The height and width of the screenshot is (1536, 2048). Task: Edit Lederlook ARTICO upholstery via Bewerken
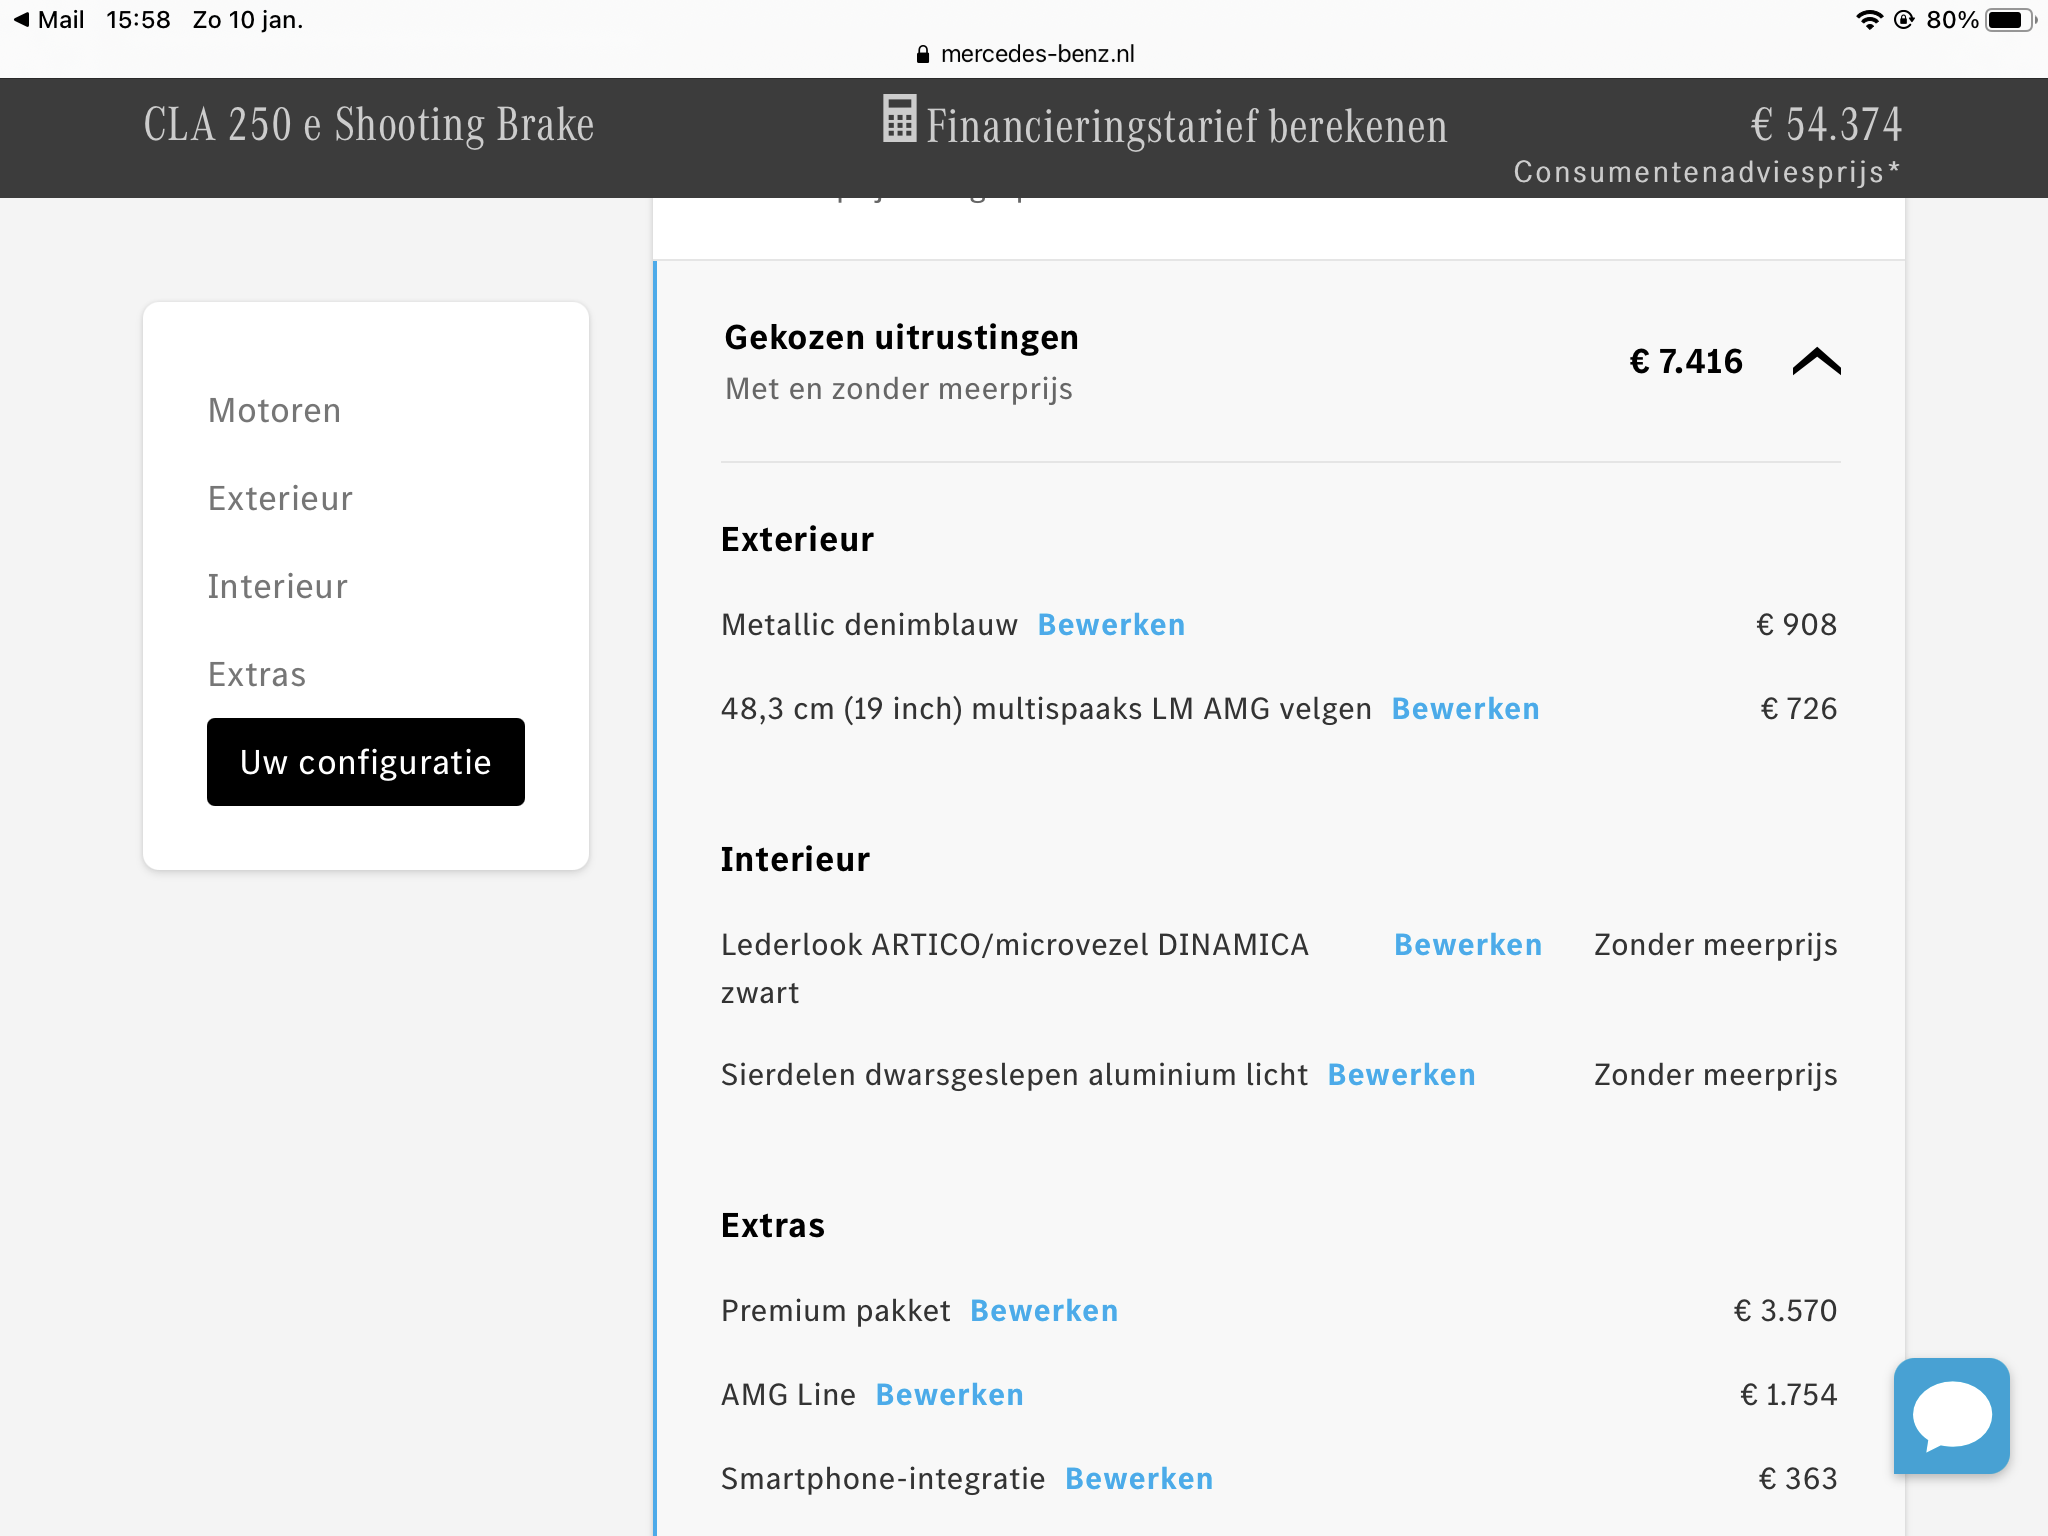click(x=1468, y=945)
